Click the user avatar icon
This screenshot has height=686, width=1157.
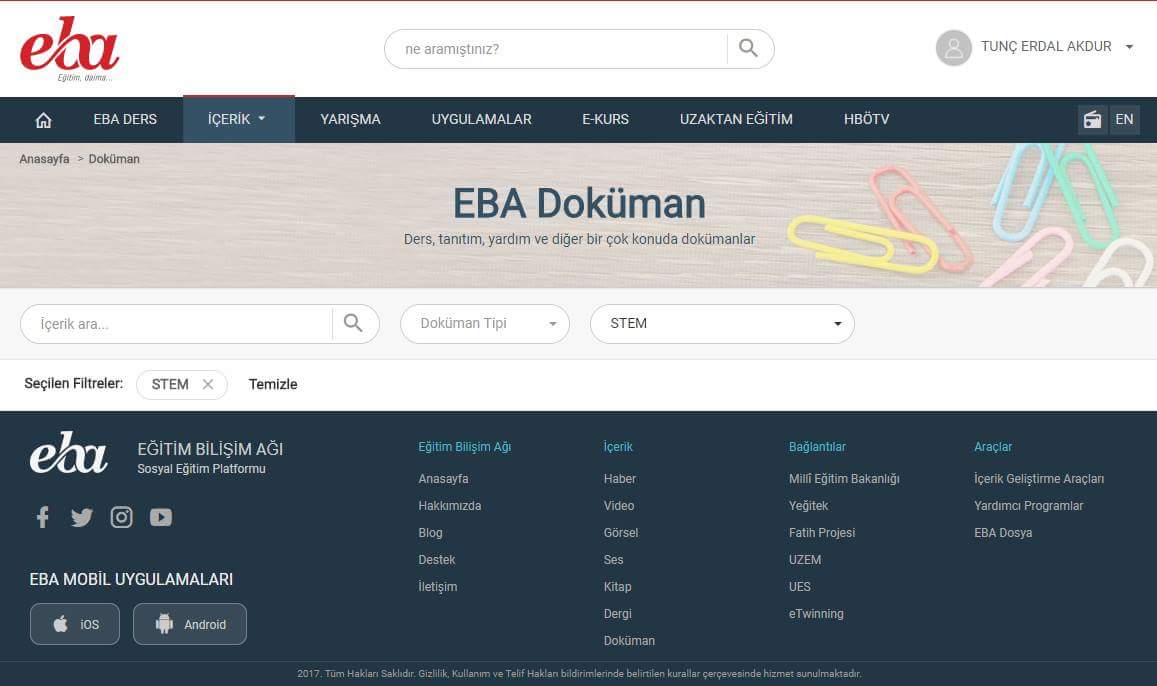click(953, 48)
